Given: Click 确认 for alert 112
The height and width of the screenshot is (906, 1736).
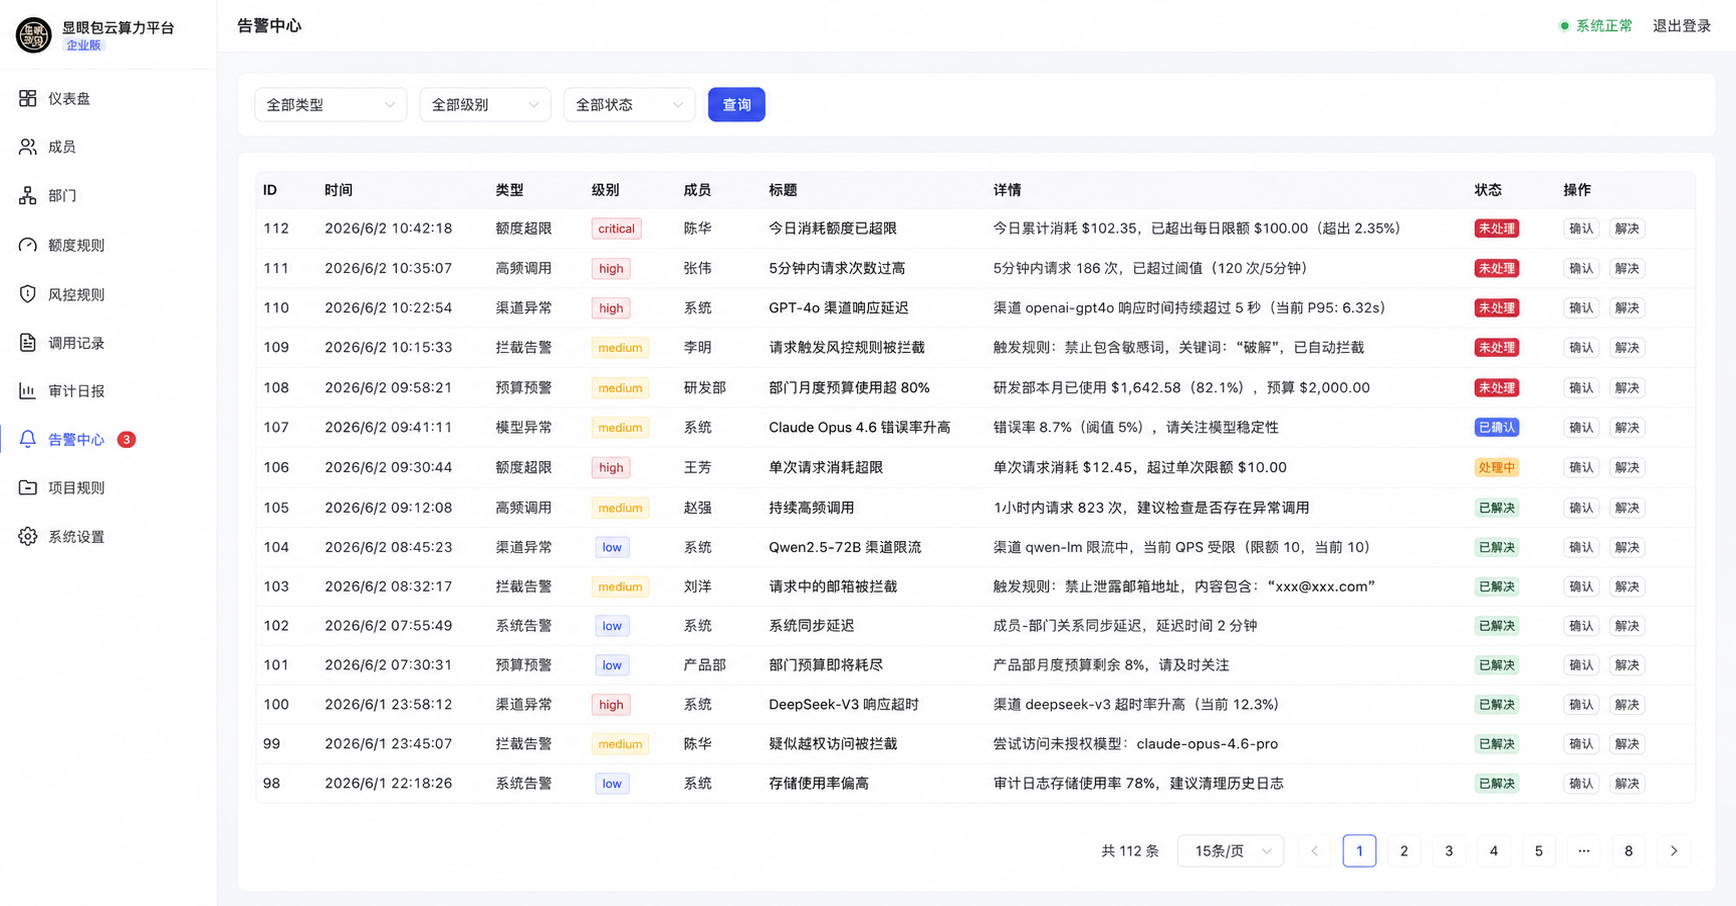Looking at the screenshot, I should click(1581, 229).
